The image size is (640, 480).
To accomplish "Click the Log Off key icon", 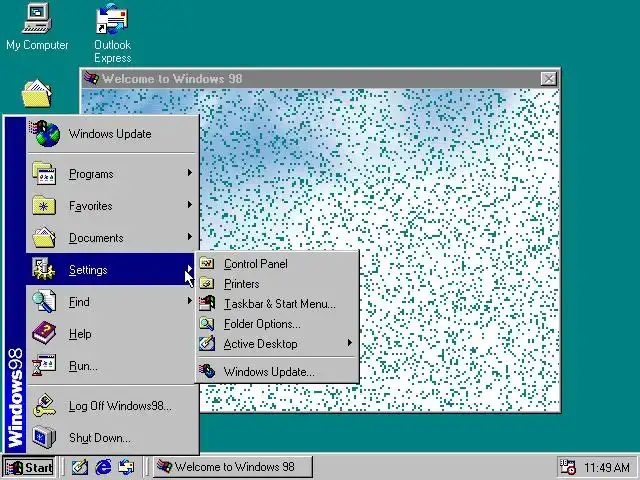I will pyautogui.click(x=44, y=405).
